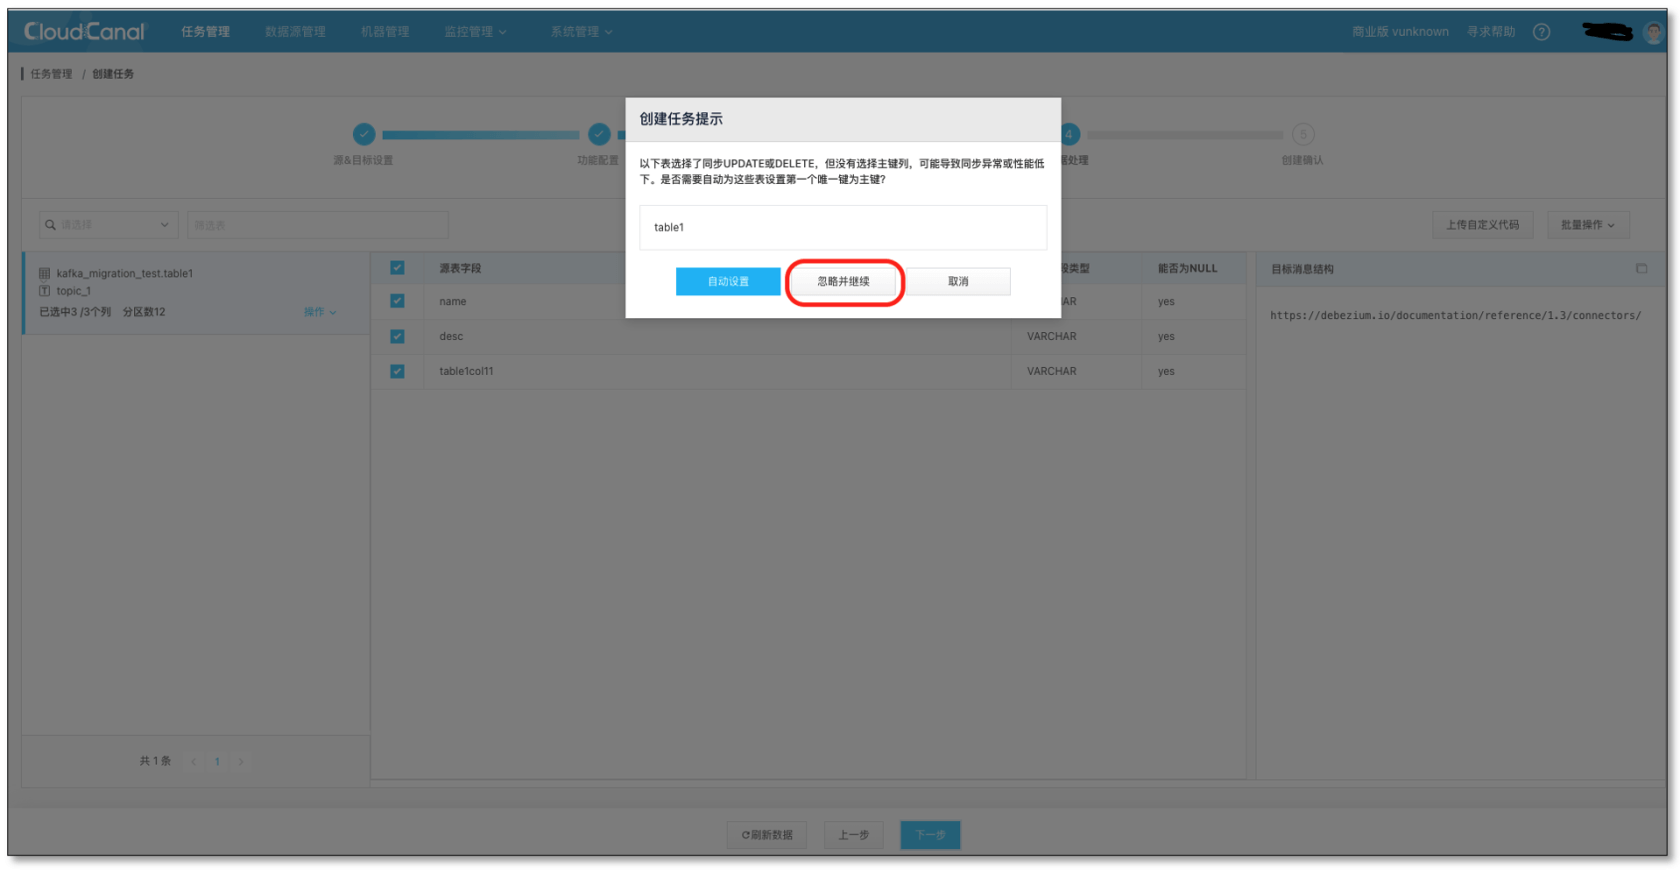Image resolution: width=1680 pixels, height=871 pixels.
Task: Click the topic icon beside topic_1
Action: 44,291
